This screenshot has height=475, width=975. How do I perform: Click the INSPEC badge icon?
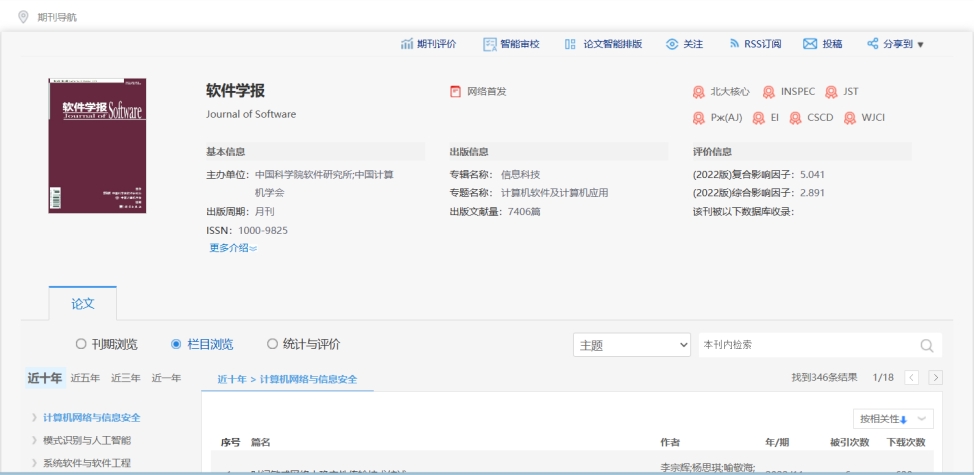769,92
